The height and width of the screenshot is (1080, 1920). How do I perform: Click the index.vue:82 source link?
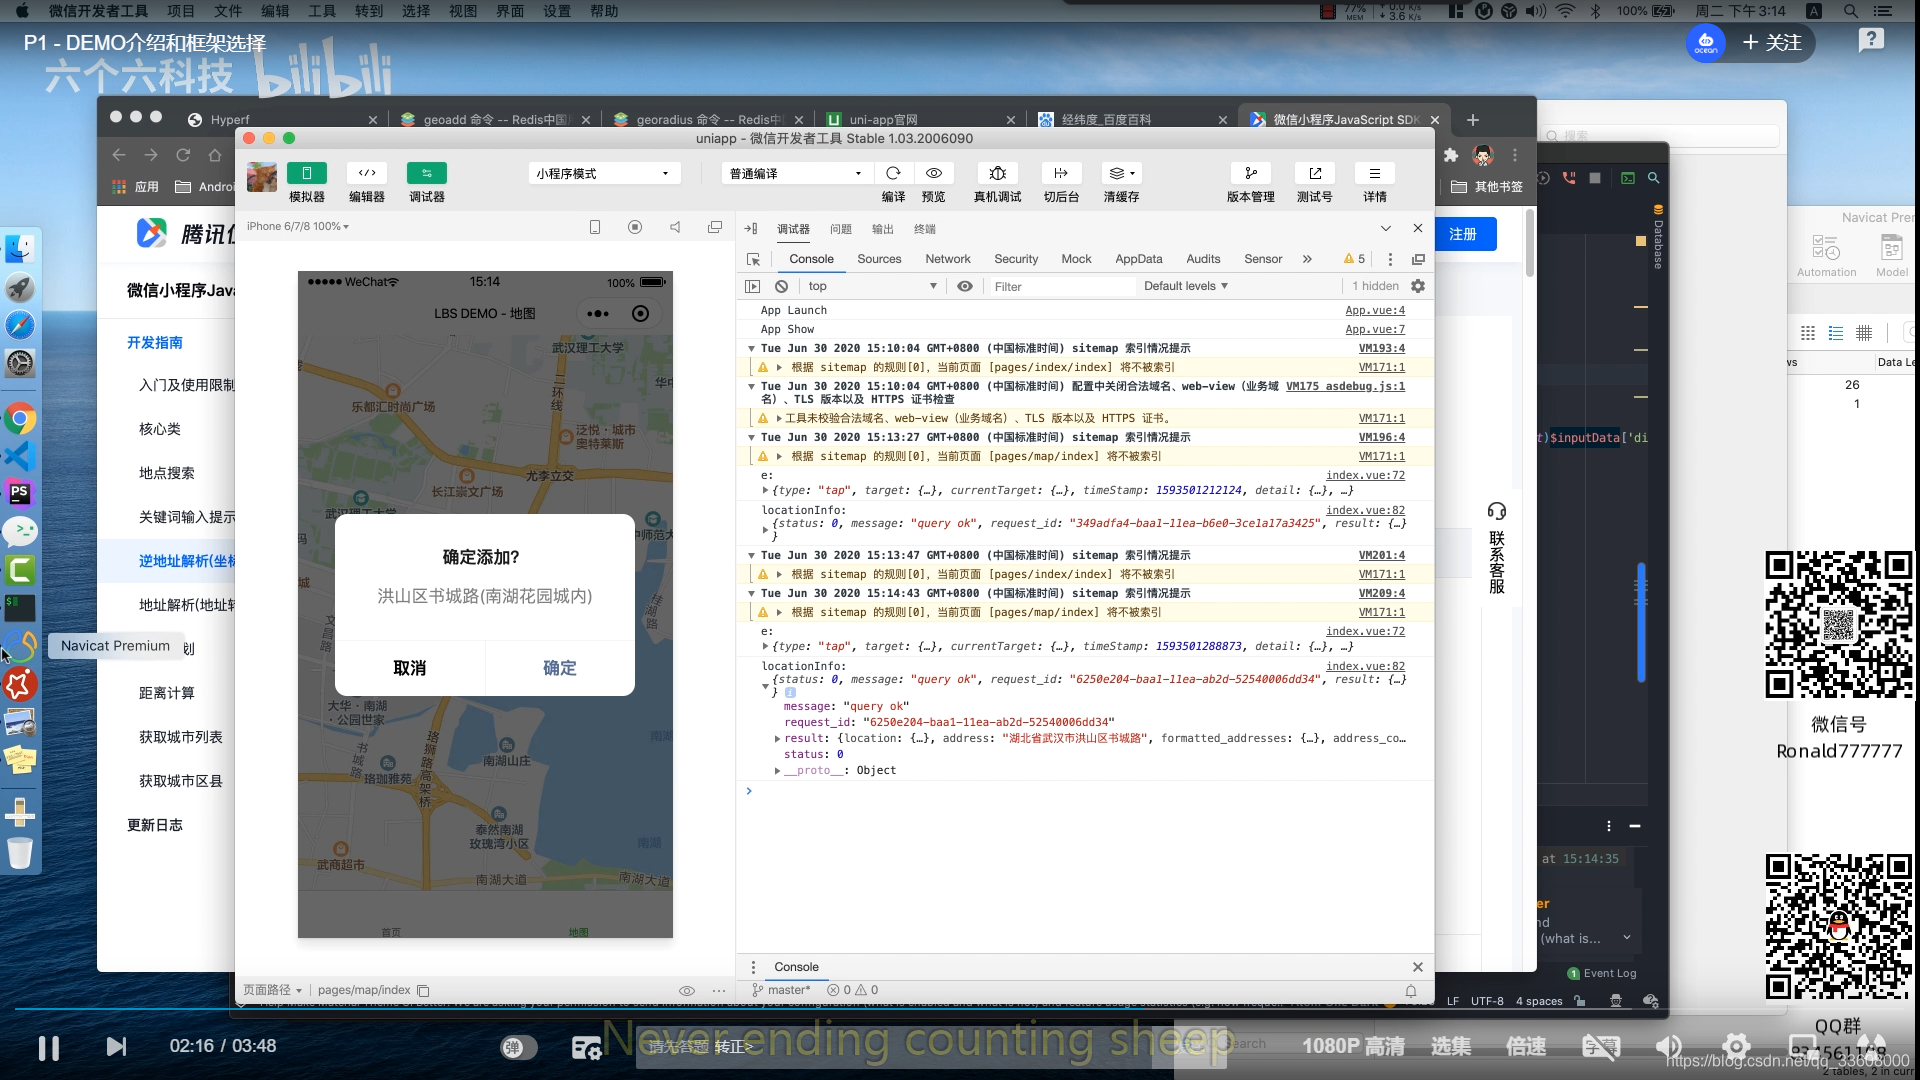click(x=1365, y=666)
